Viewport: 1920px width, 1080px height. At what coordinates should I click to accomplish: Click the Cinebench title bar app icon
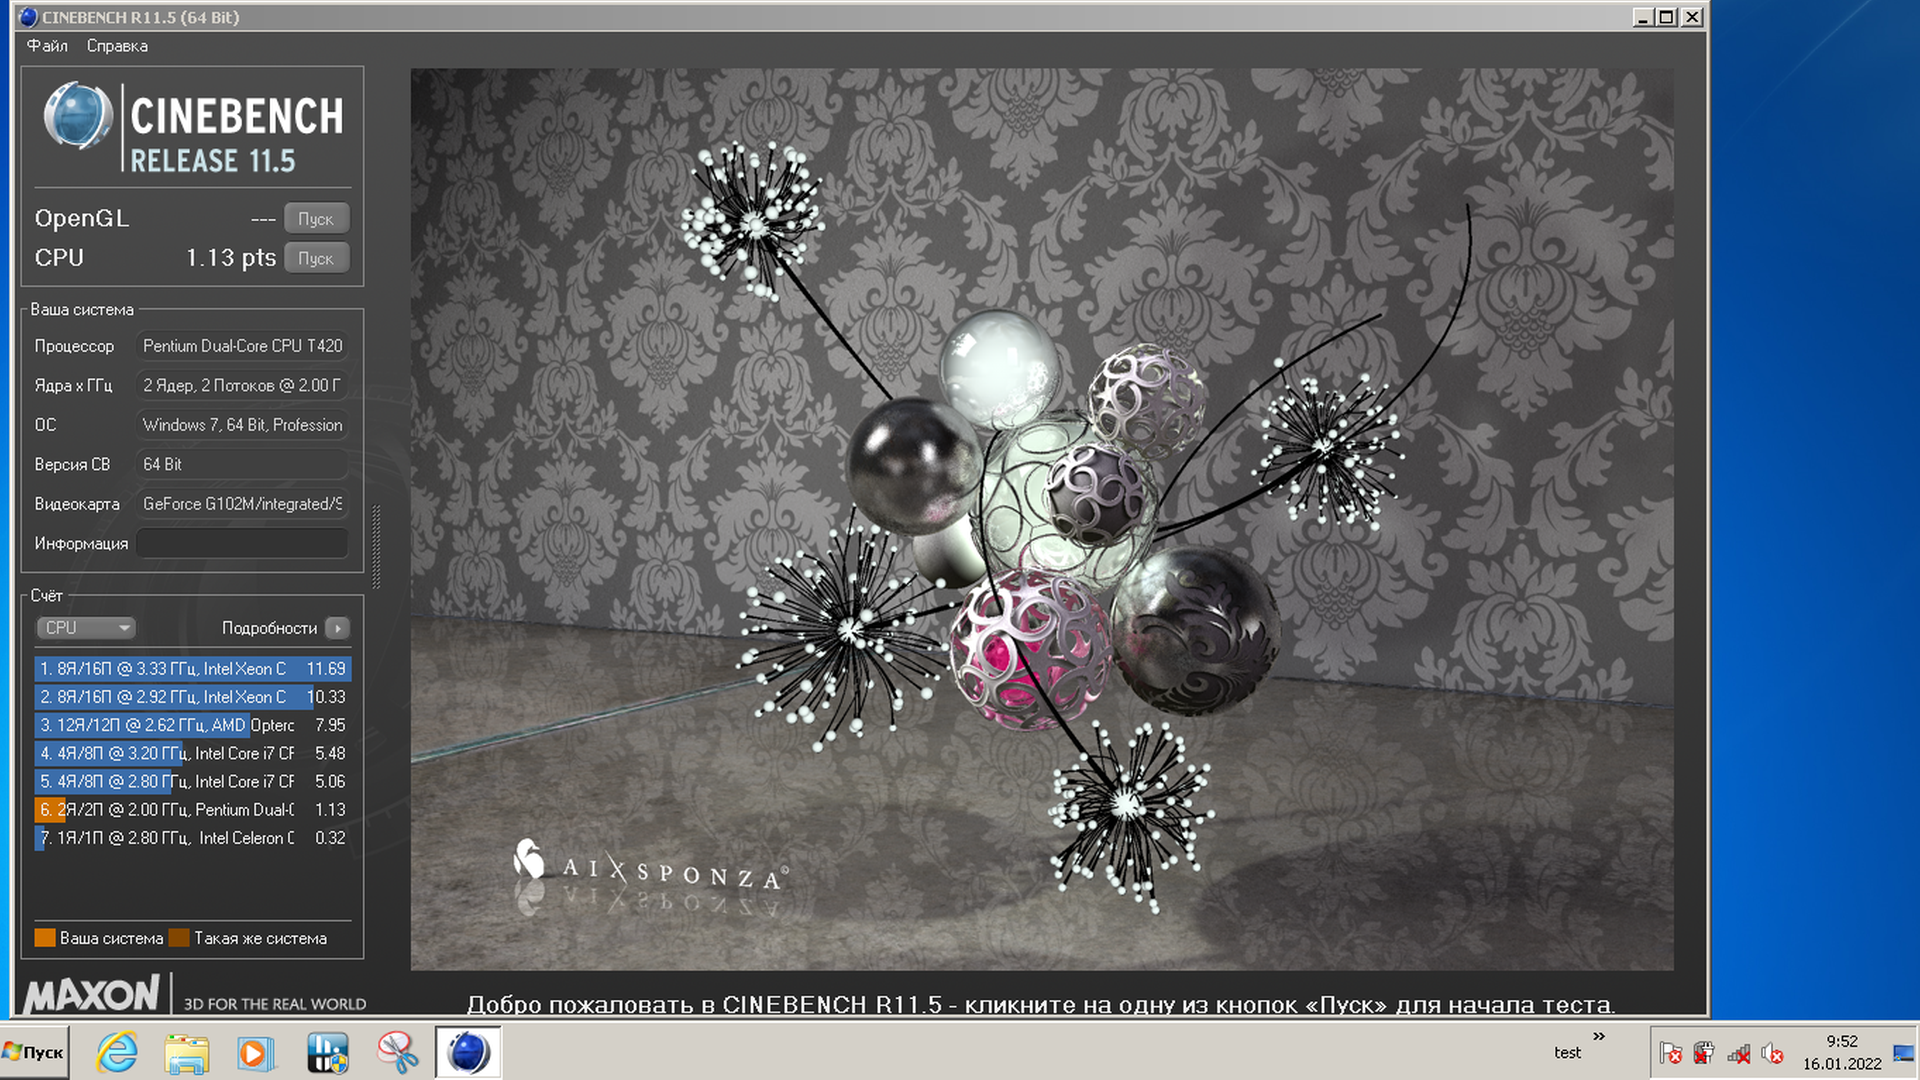click(28, 17)
